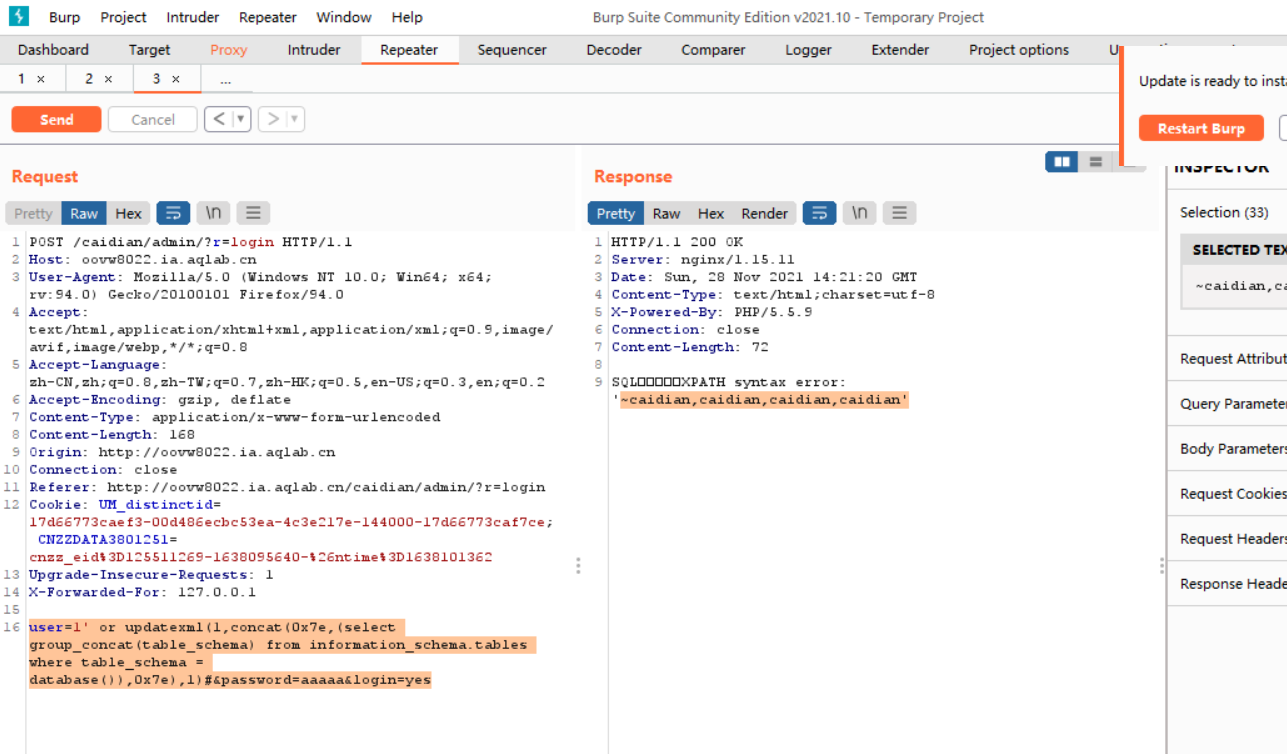Toggle non-printable \n characters in Request panel
Screen dimensions: 1287x754
[x=213, y=213]
